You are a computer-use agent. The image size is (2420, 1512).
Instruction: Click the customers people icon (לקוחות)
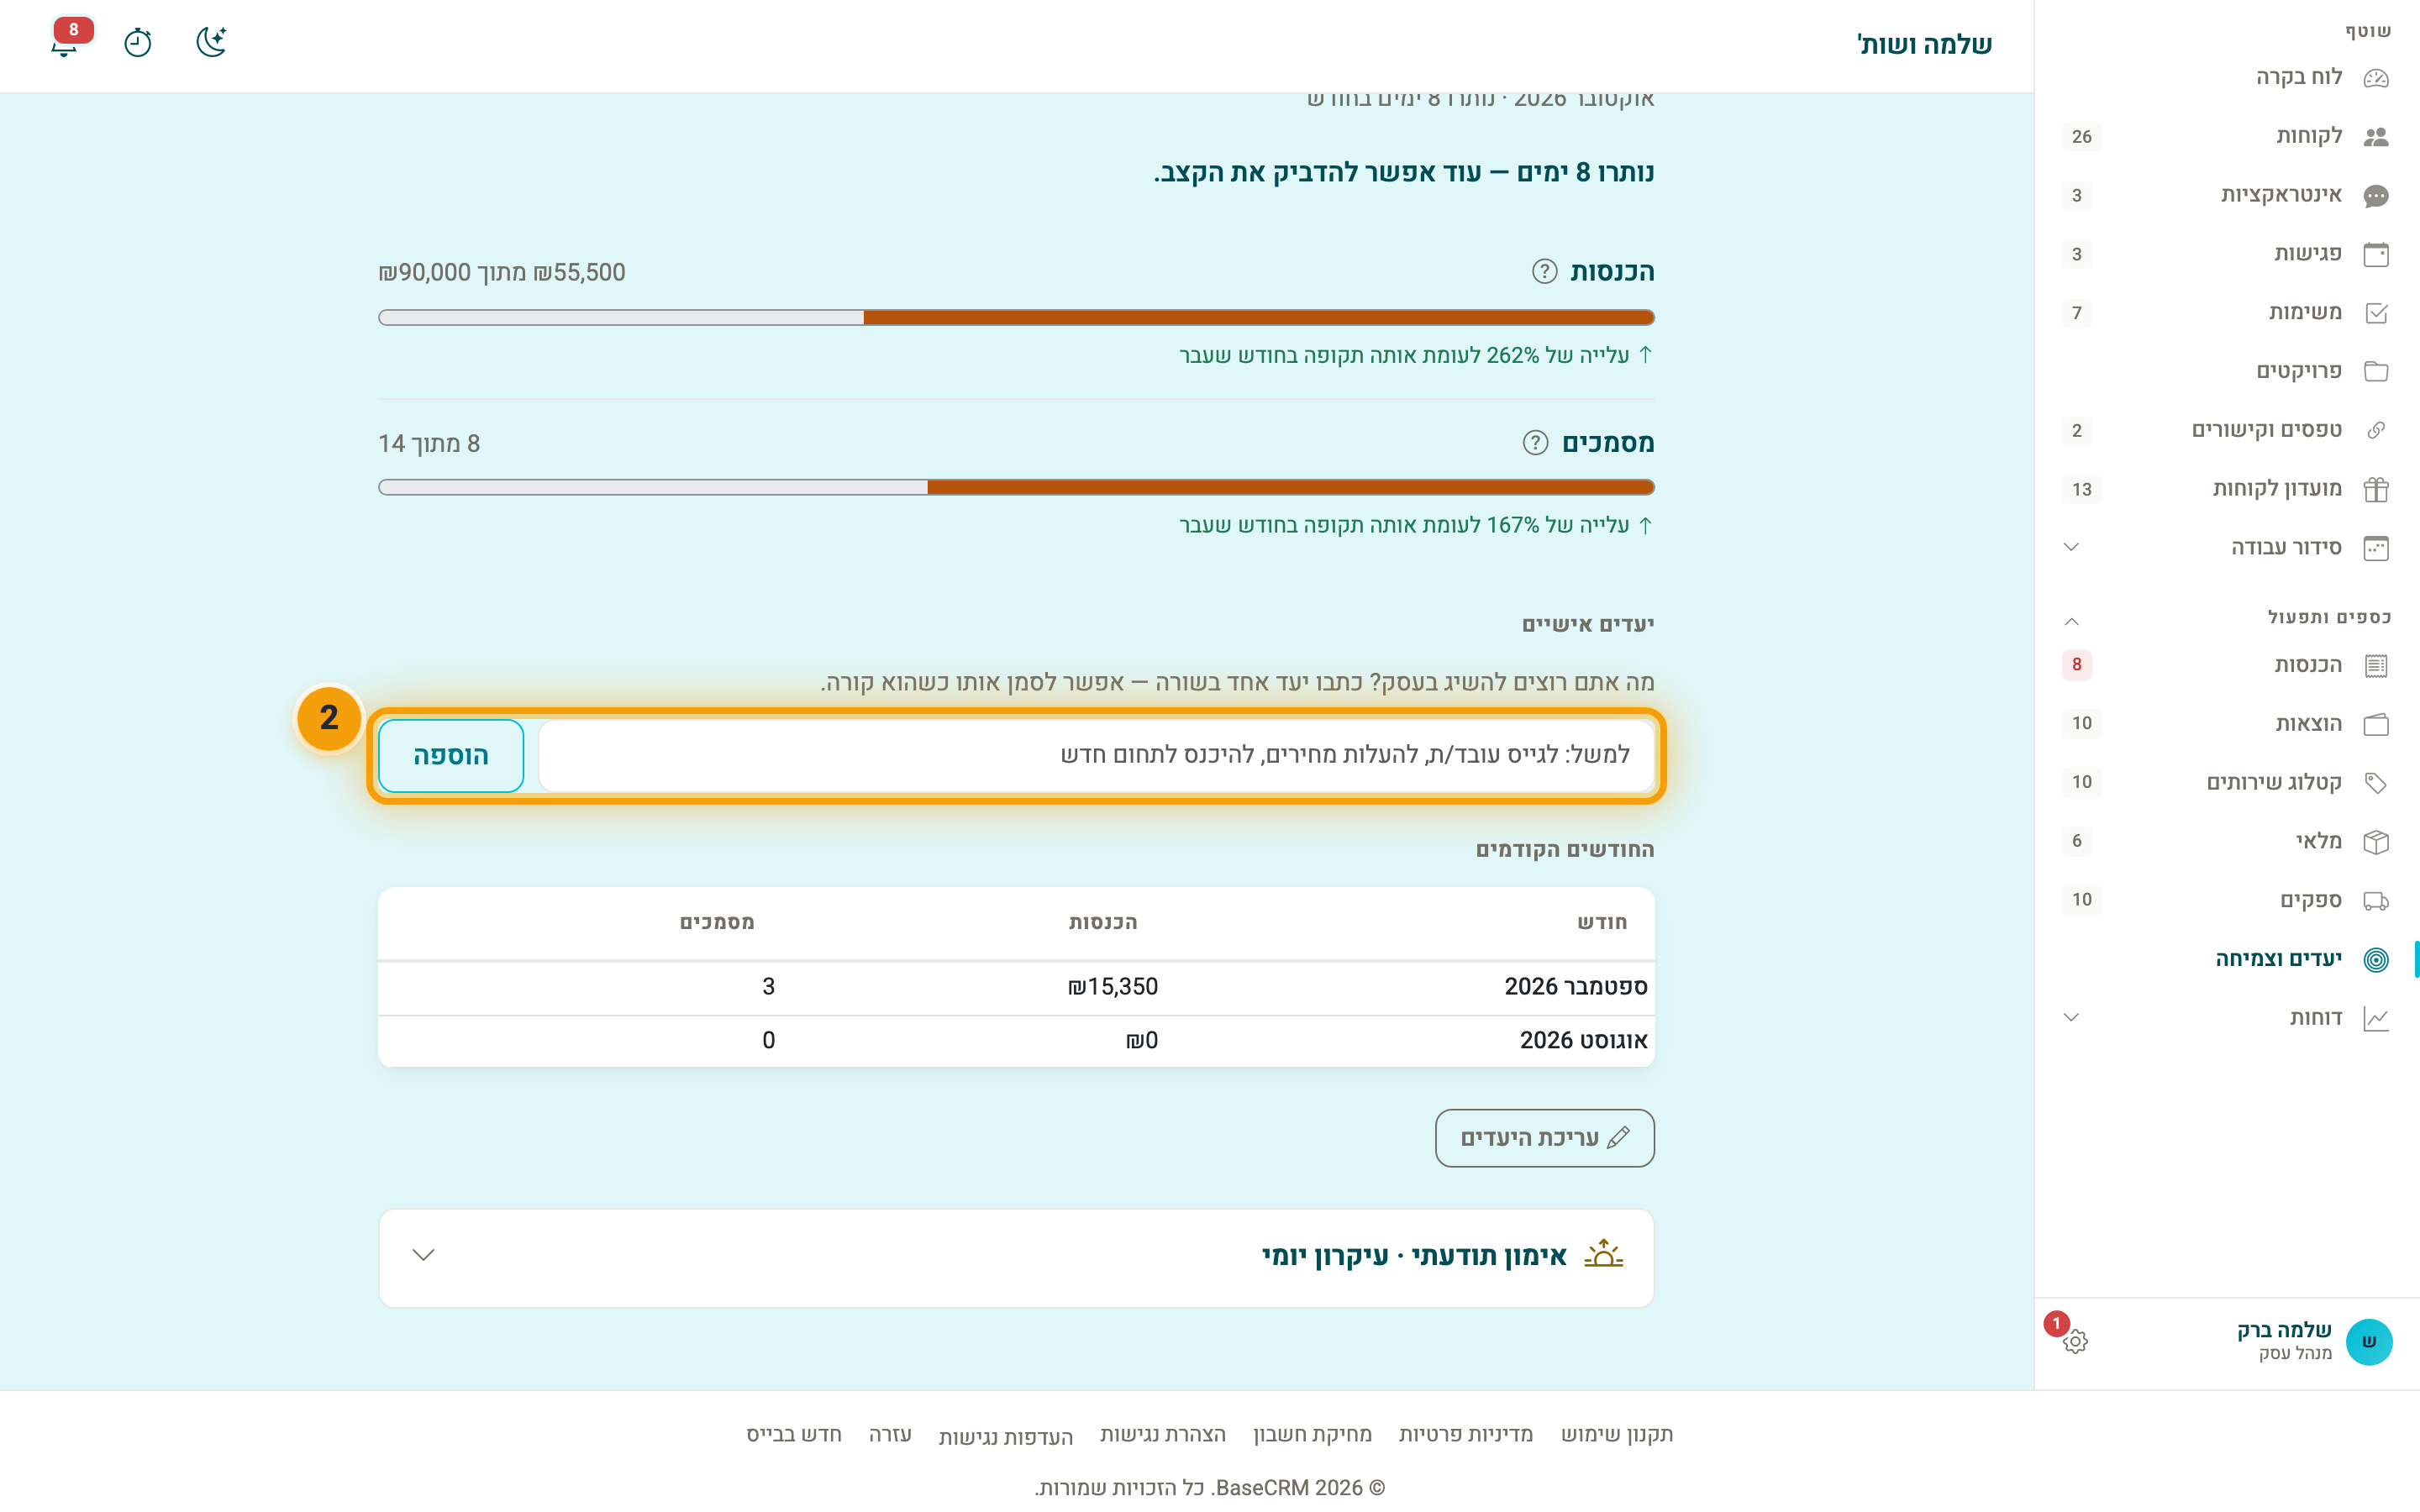2376,137
